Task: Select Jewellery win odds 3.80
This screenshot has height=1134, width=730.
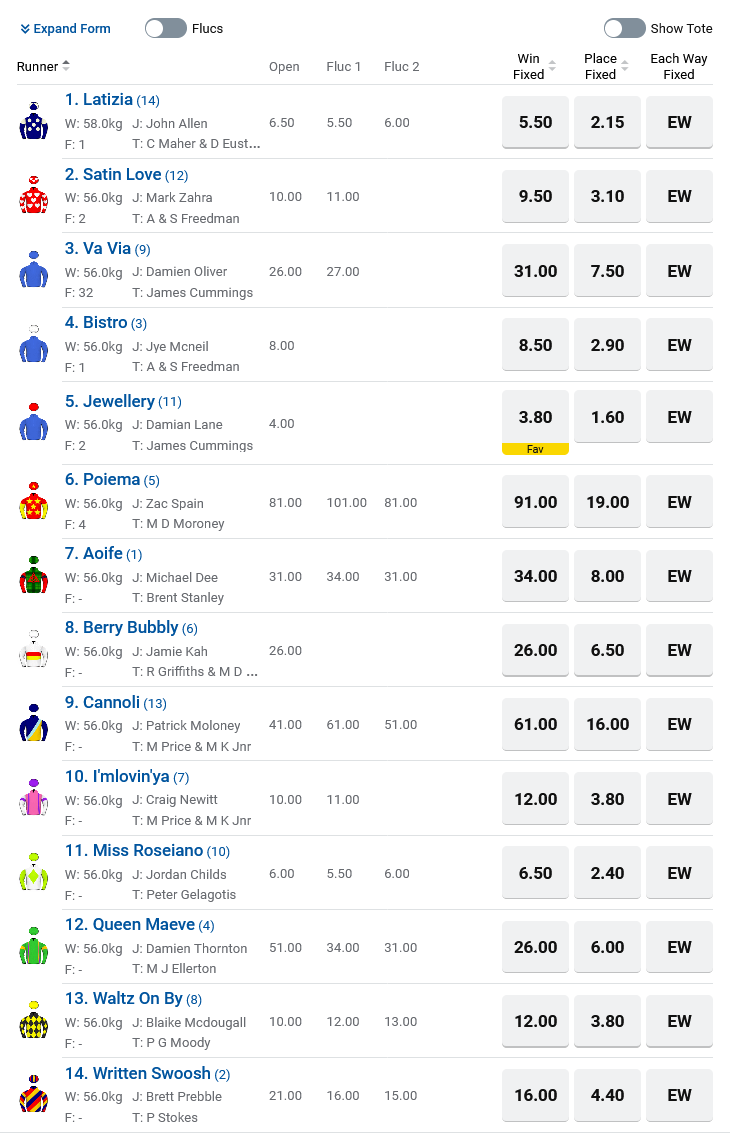Action: pyautogui.click(x=535, y=417)
